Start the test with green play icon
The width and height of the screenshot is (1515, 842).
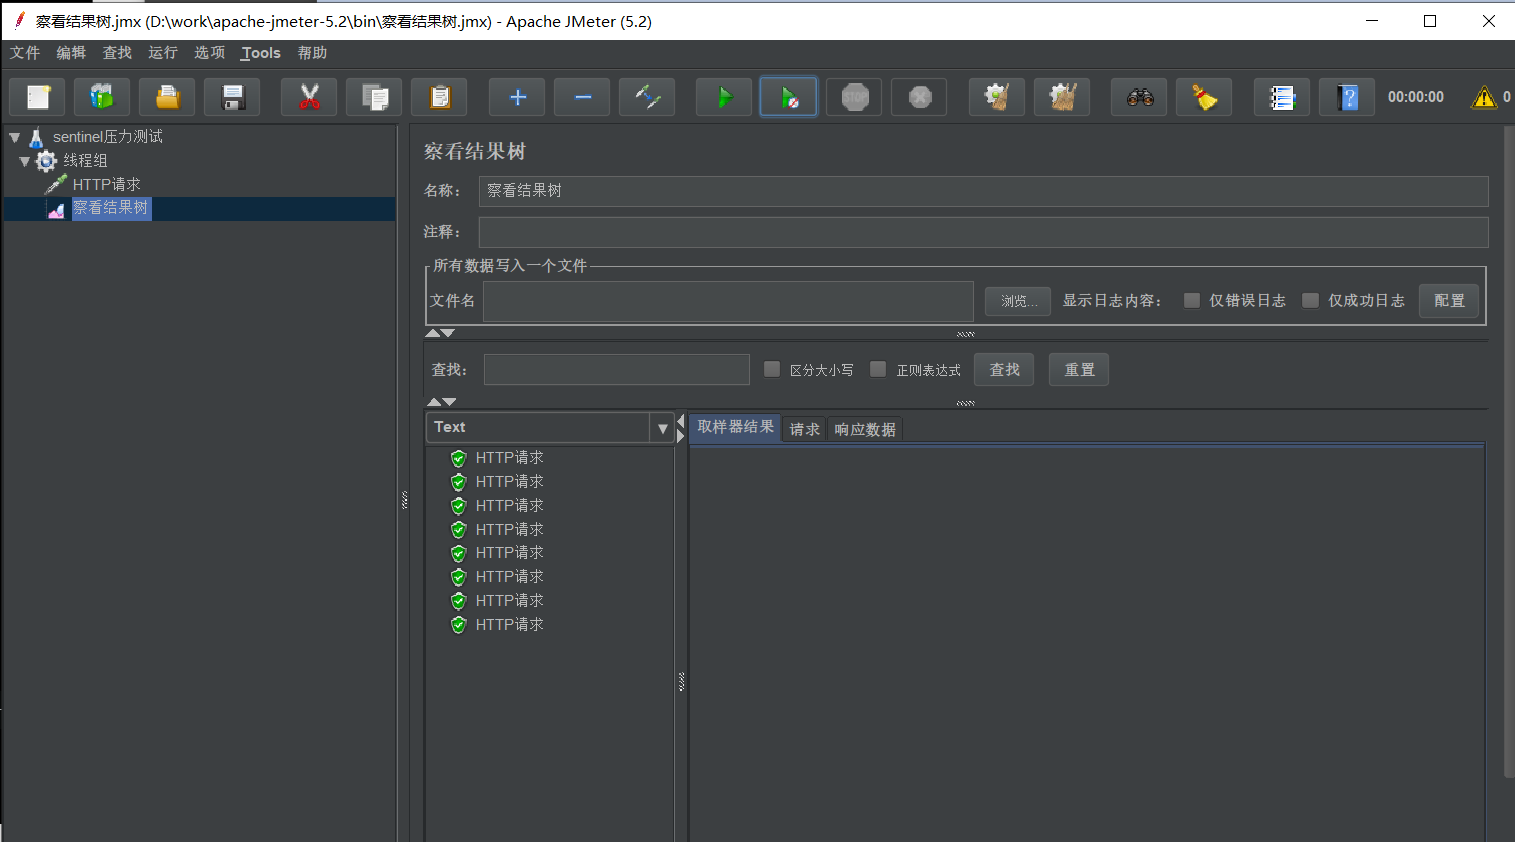[724, 97]
